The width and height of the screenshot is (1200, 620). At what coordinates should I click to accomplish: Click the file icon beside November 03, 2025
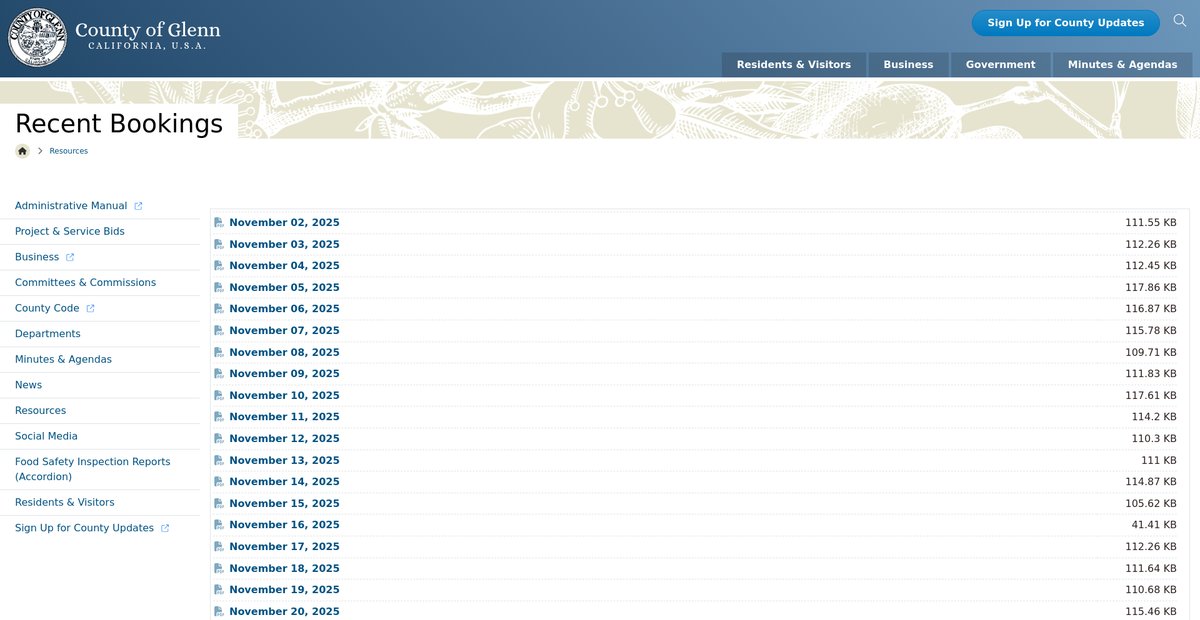(219, 244)
